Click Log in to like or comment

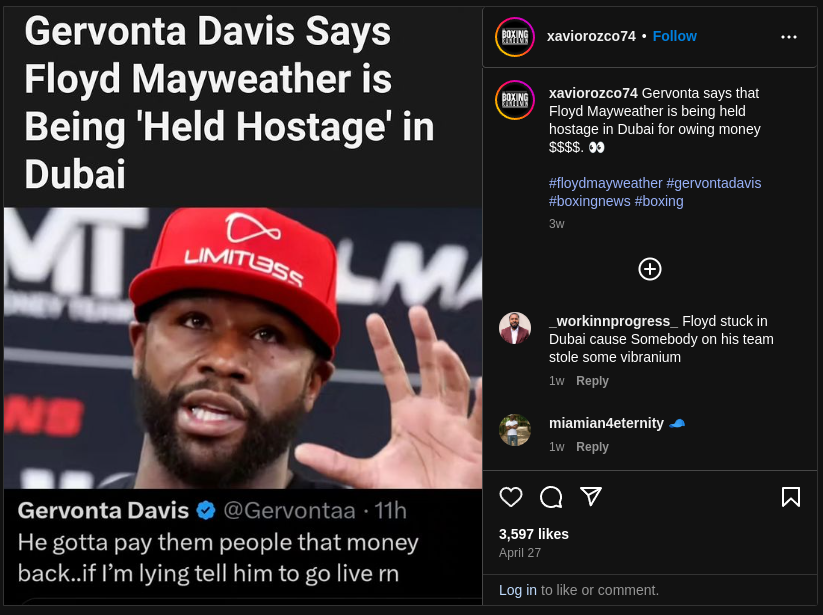(518, 590)
